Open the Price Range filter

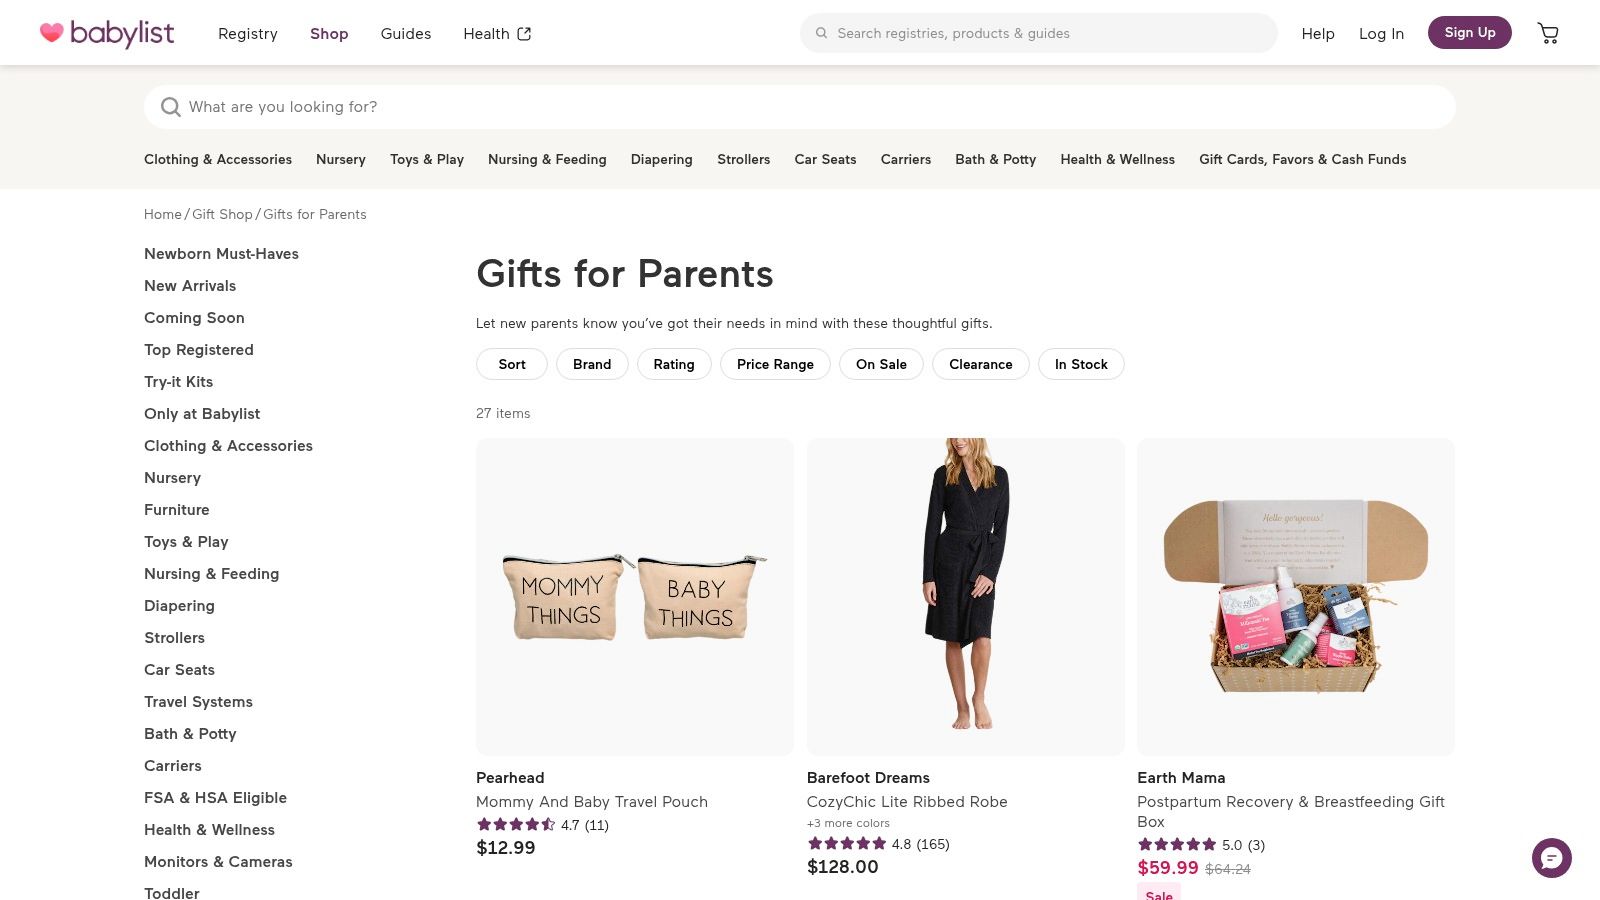tap(775, 364)
